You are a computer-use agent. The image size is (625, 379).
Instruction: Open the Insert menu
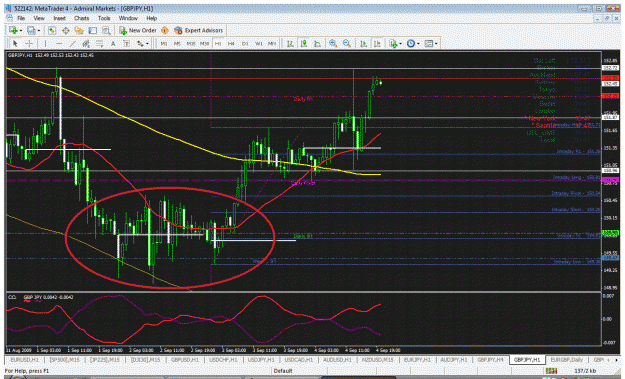59,18
